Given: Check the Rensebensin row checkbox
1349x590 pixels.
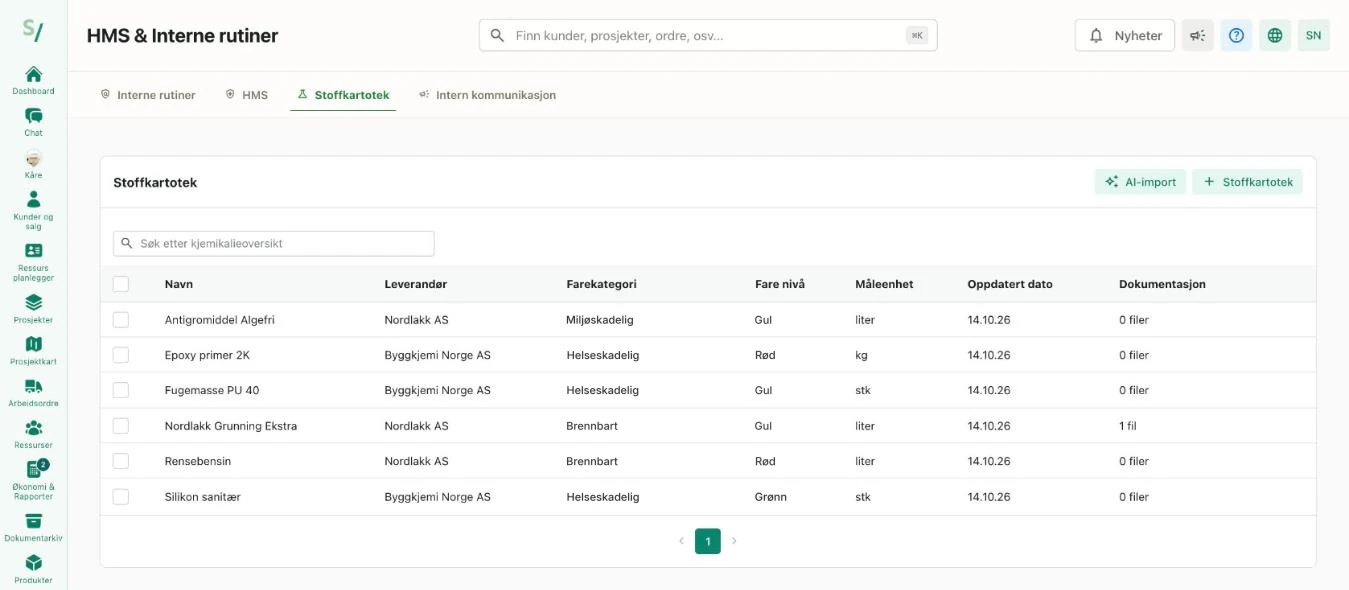Looking at the screenshot, I should click(121, 461).
